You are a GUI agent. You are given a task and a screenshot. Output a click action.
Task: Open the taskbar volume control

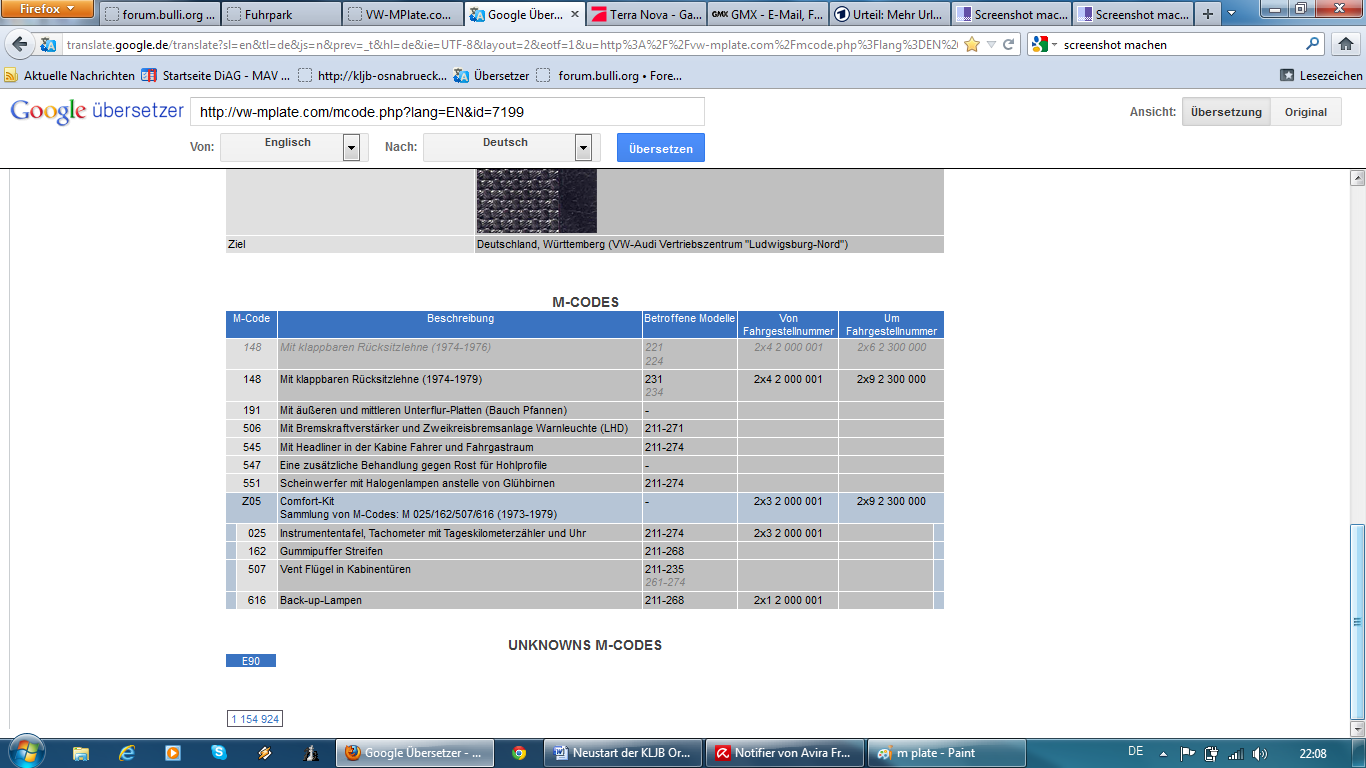1259,753
